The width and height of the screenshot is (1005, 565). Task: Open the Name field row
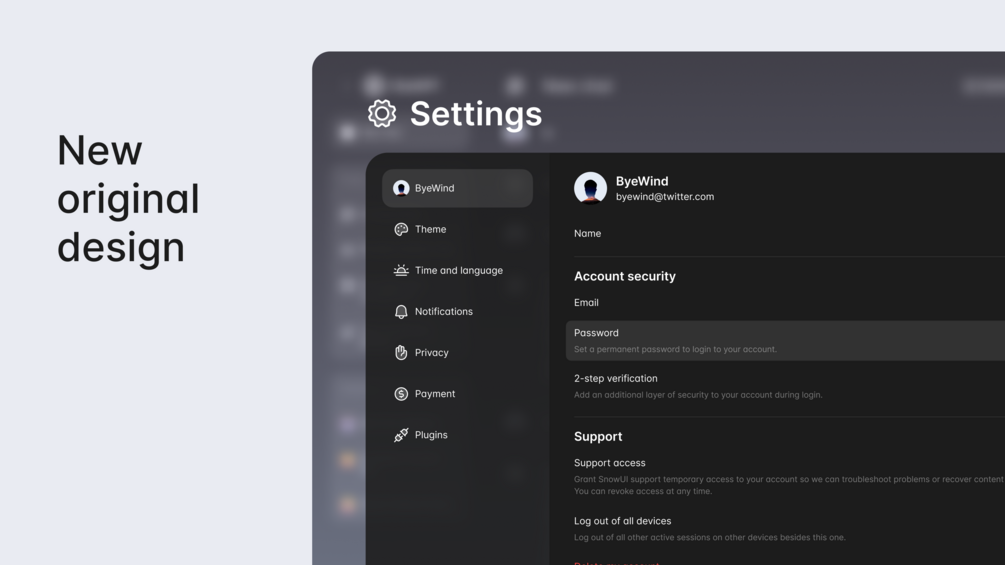(588, 233)
